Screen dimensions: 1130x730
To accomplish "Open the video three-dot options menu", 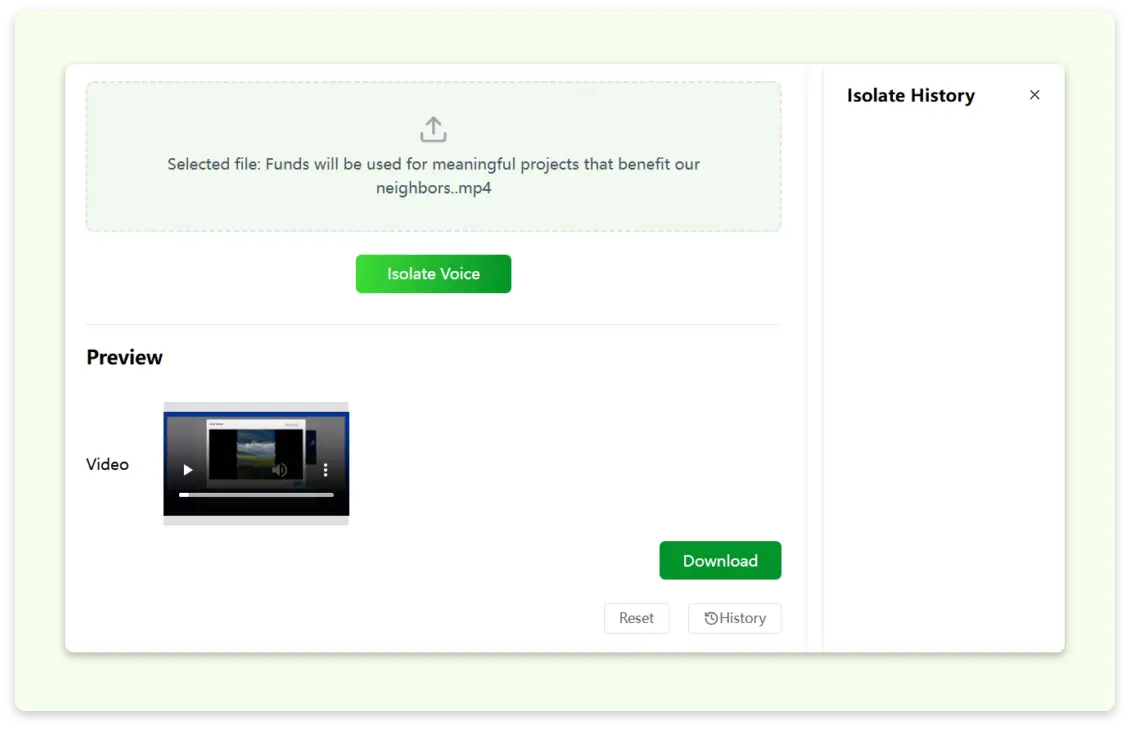I will pyautogui.click(x=326, y=470).
